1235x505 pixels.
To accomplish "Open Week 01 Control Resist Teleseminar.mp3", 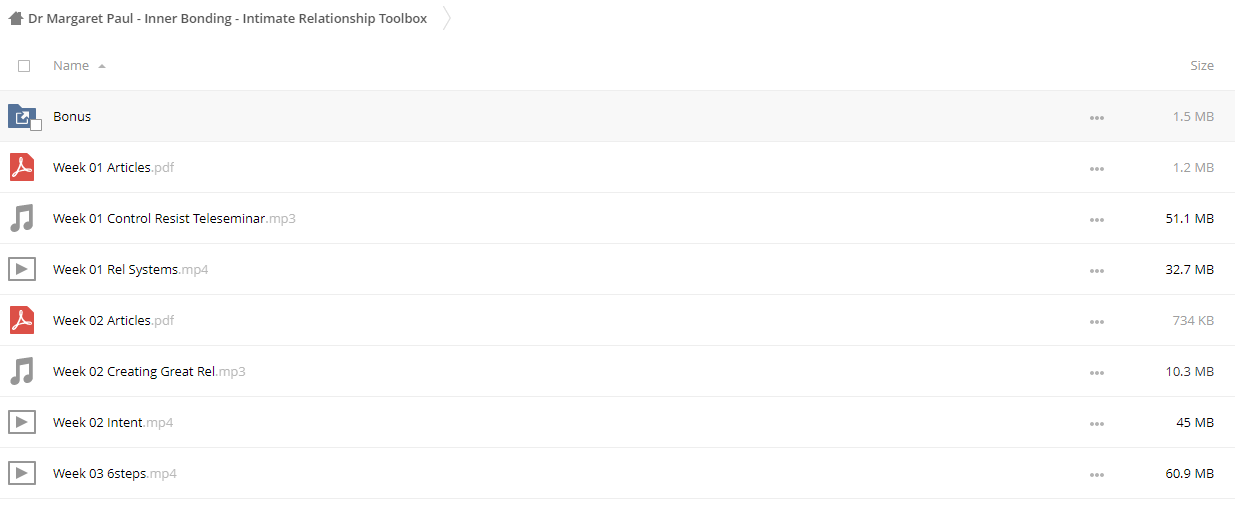I will [x=174, y=218].
